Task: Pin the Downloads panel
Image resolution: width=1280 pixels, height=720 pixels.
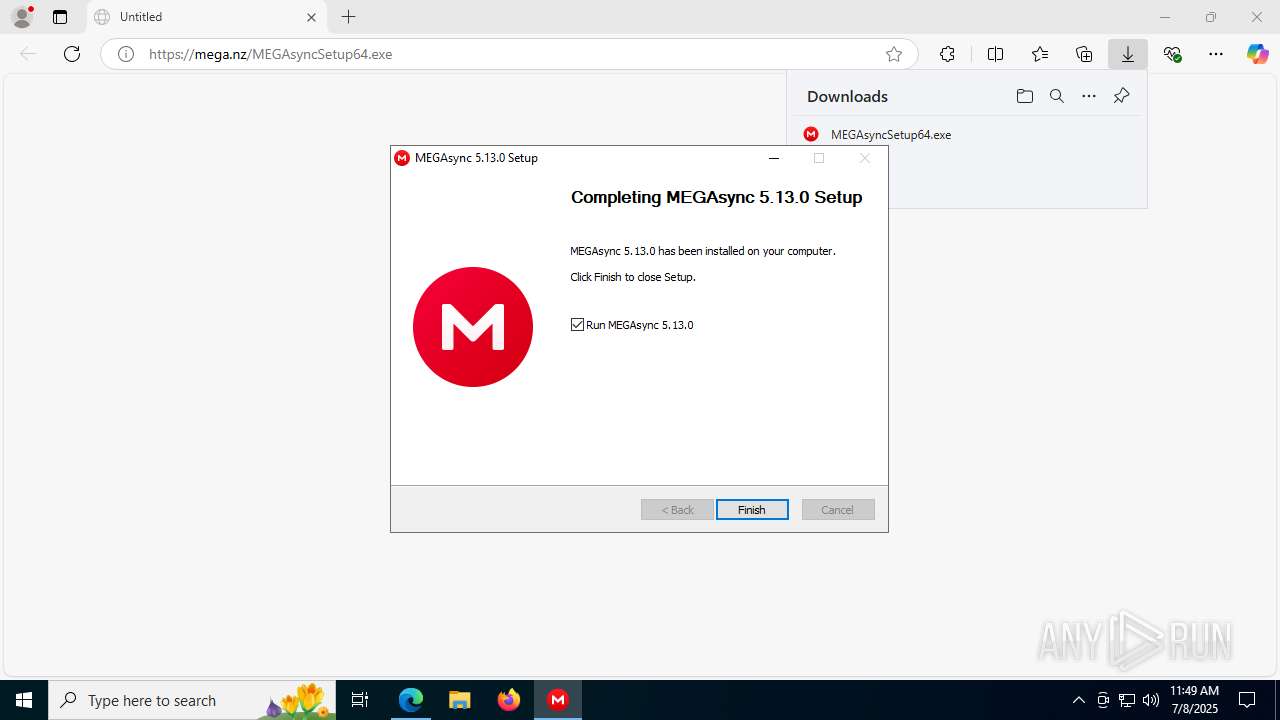Action: point(1121,96)
